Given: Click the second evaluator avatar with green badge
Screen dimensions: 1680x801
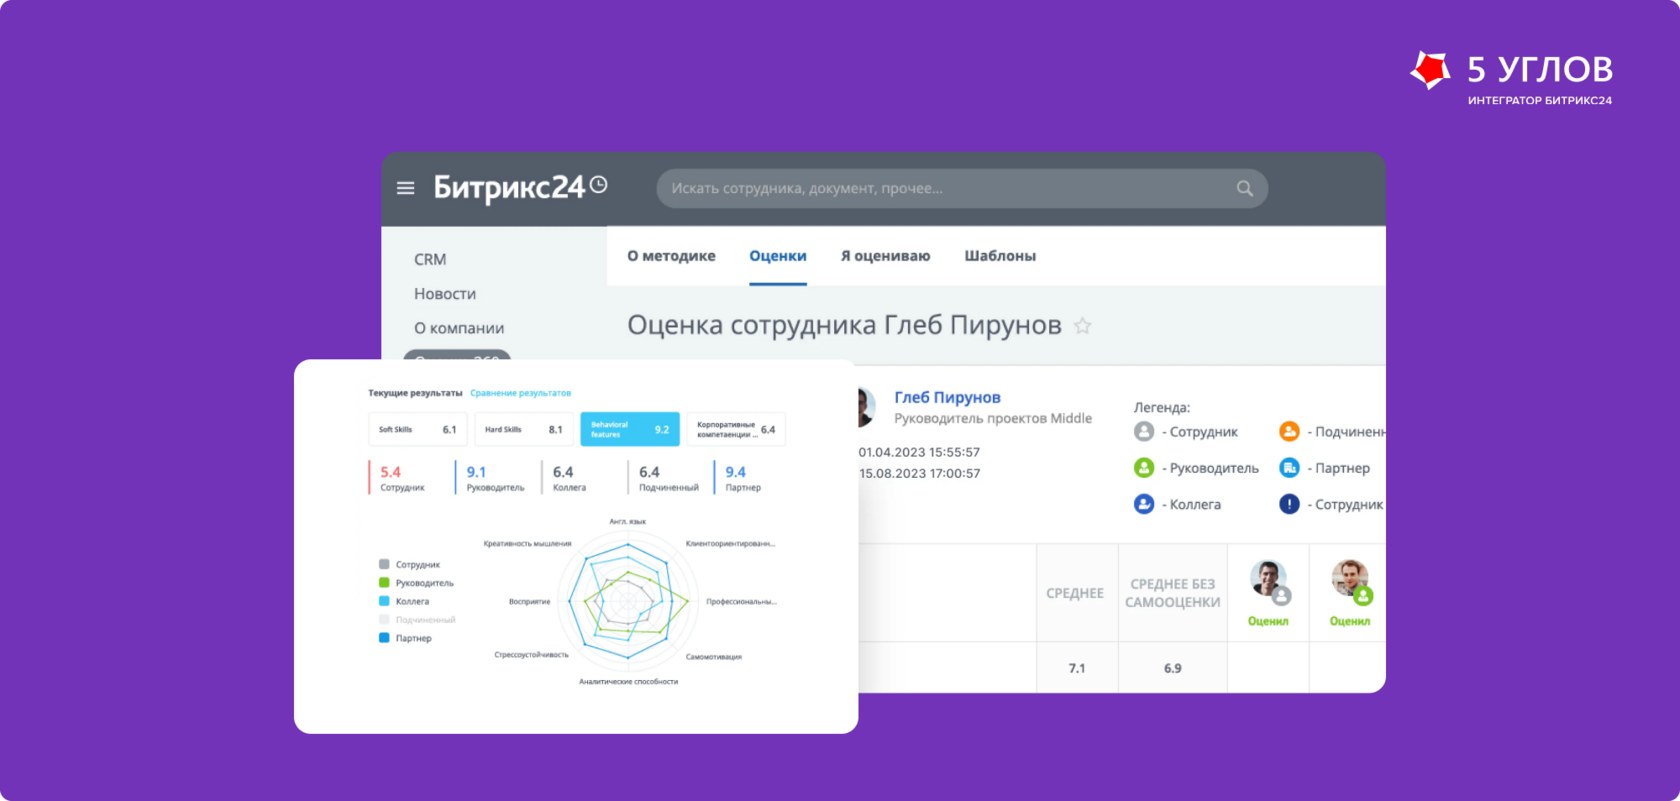Looking at the screenshot, I should (1350, 579).
